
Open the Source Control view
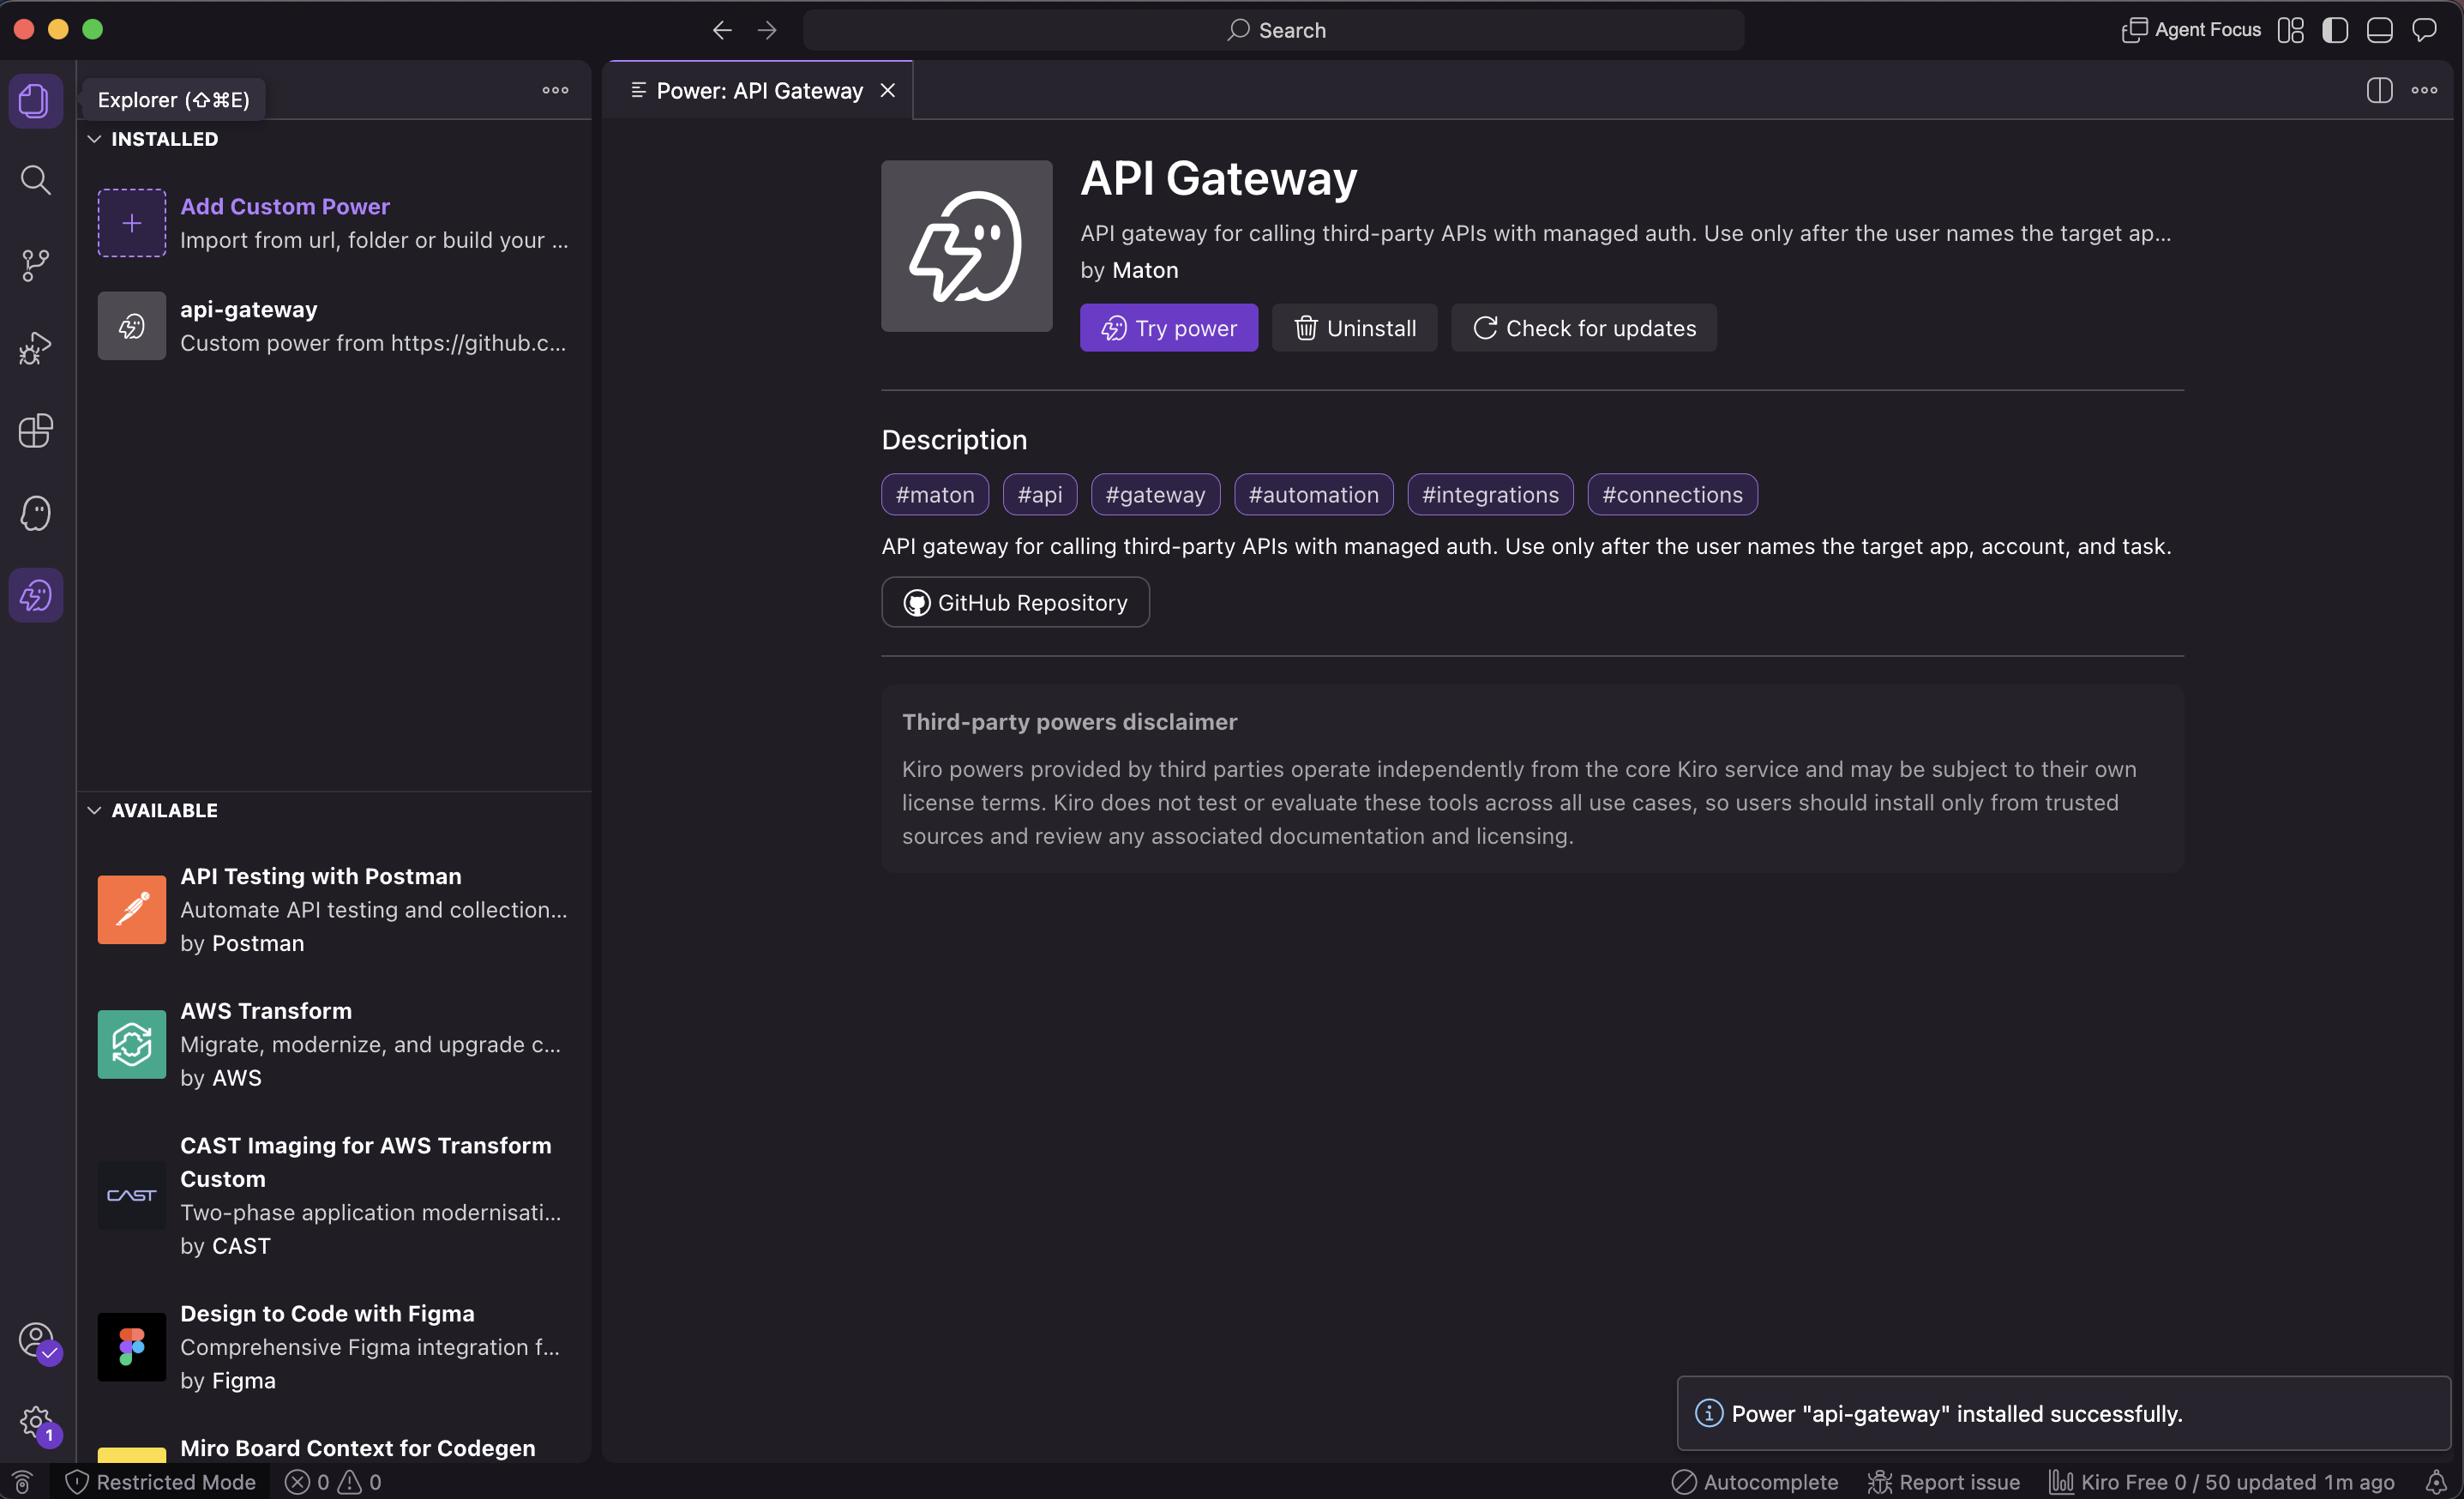coord(36,265)
